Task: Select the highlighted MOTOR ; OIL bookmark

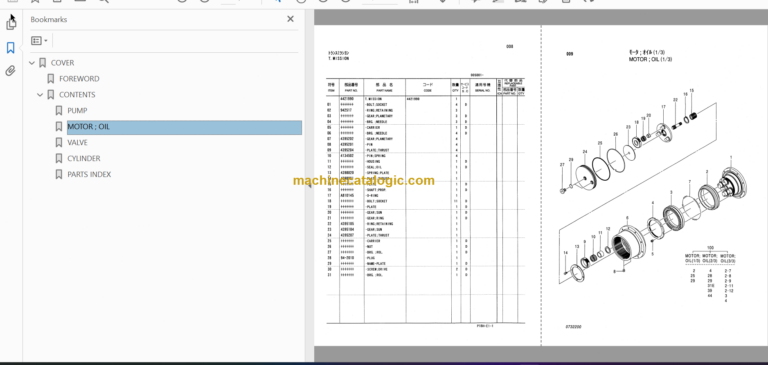Action: point(184,127)
